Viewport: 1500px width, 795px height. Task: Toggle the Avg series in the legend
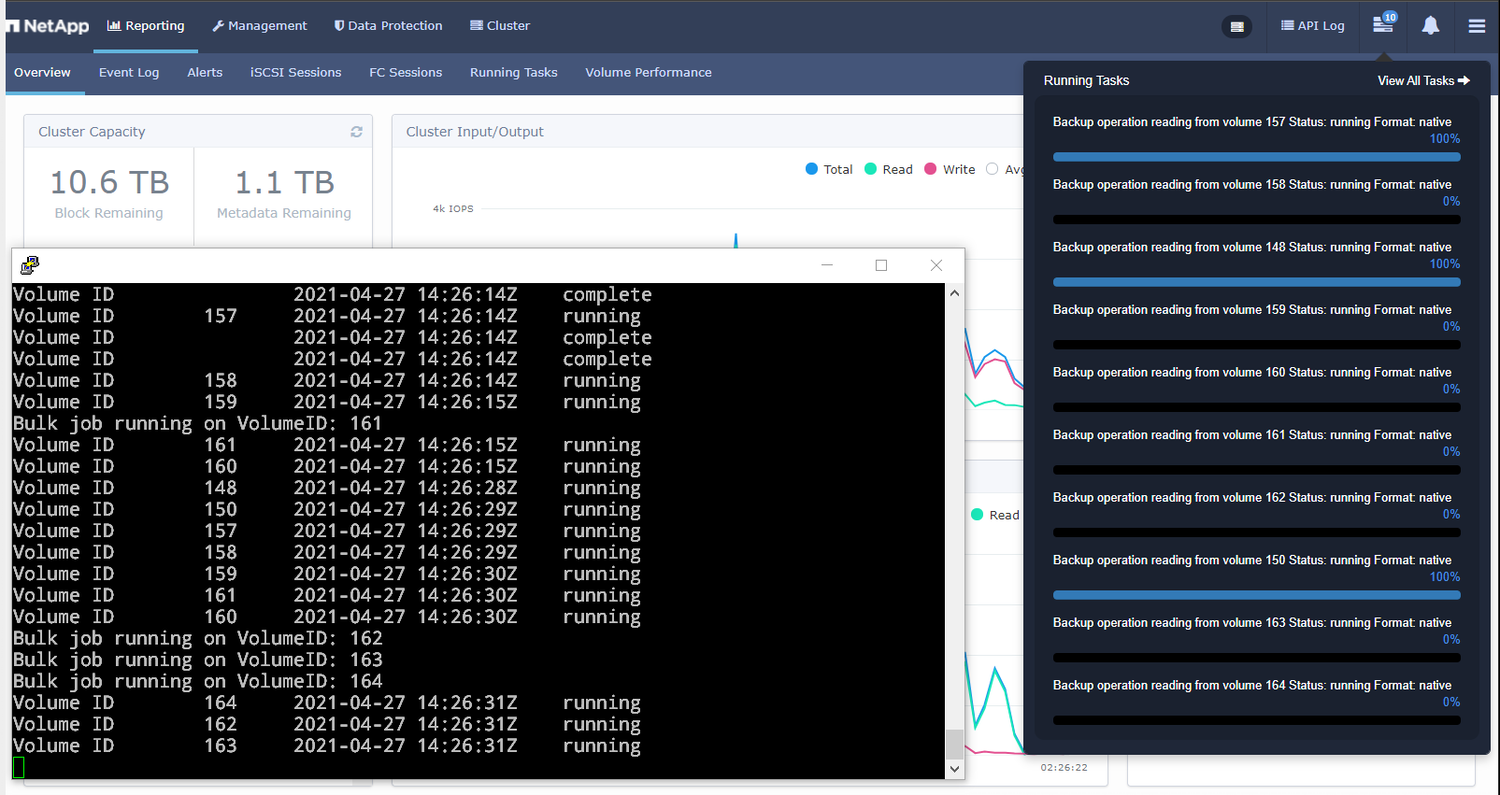point(1006,169)
